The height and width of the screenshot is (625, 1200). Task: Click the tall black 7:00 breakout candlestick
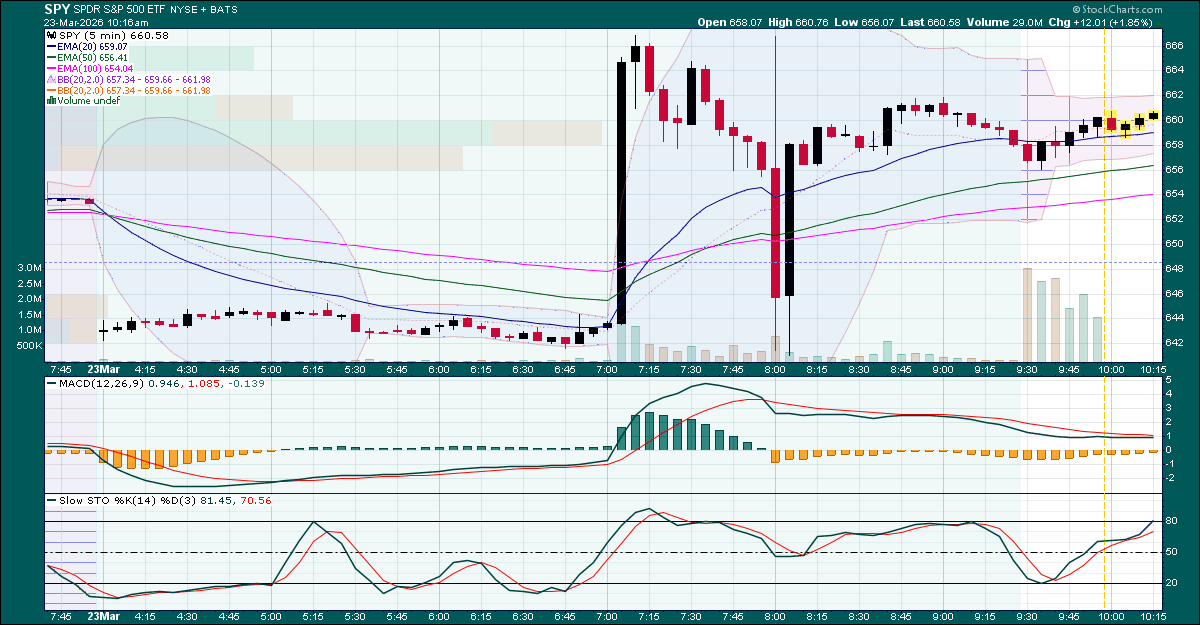(621, 193)
